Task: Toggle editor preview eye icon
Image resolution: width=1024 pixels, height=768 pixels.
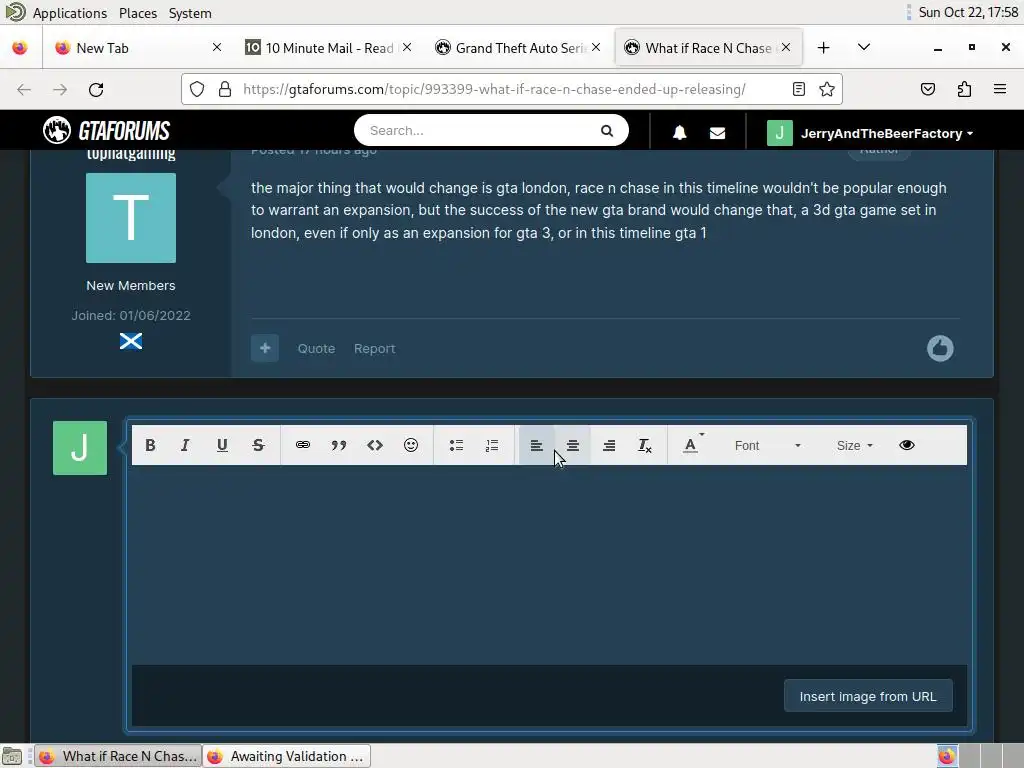Action: 906,445
